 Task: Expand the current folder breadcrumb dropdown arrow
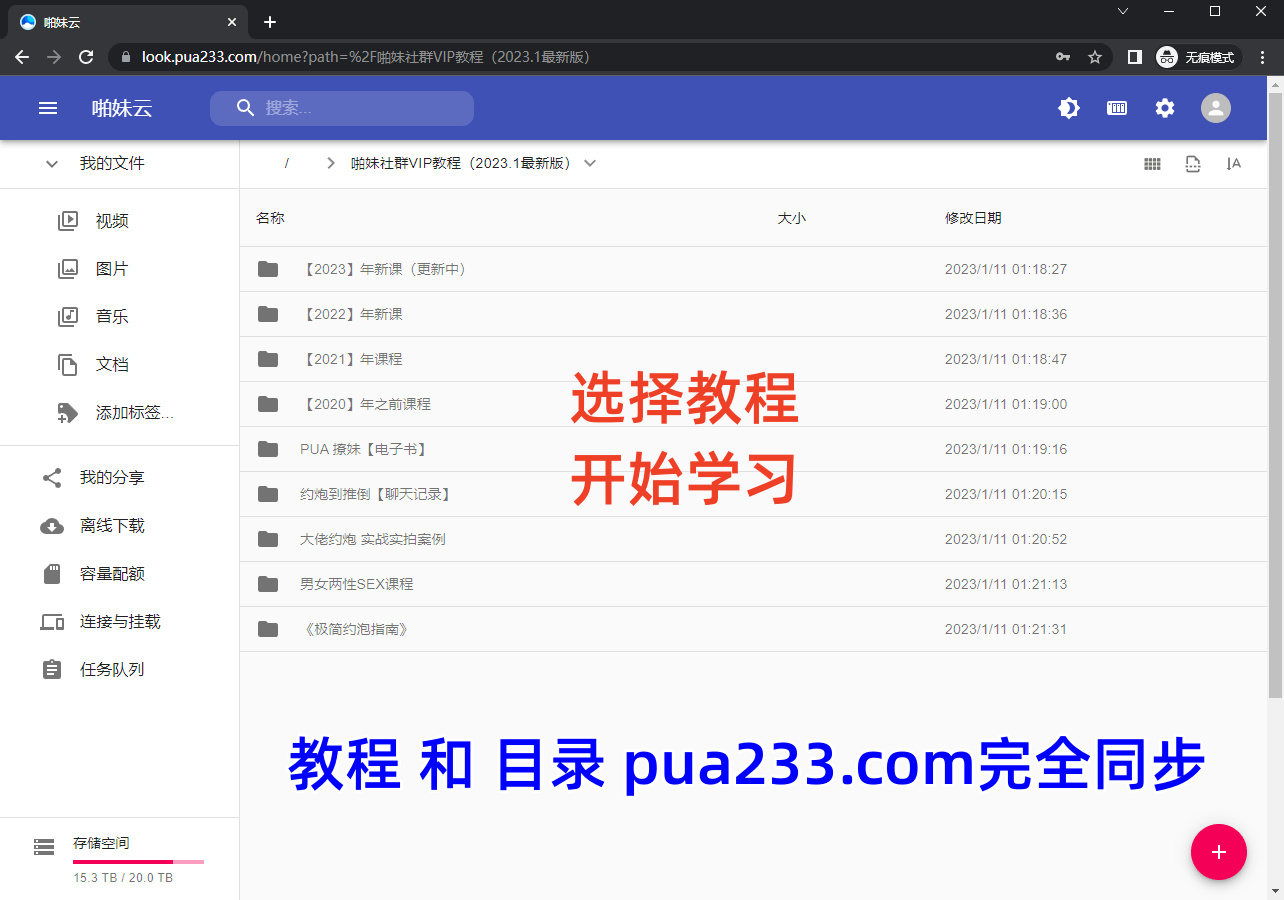pos(590,163)
